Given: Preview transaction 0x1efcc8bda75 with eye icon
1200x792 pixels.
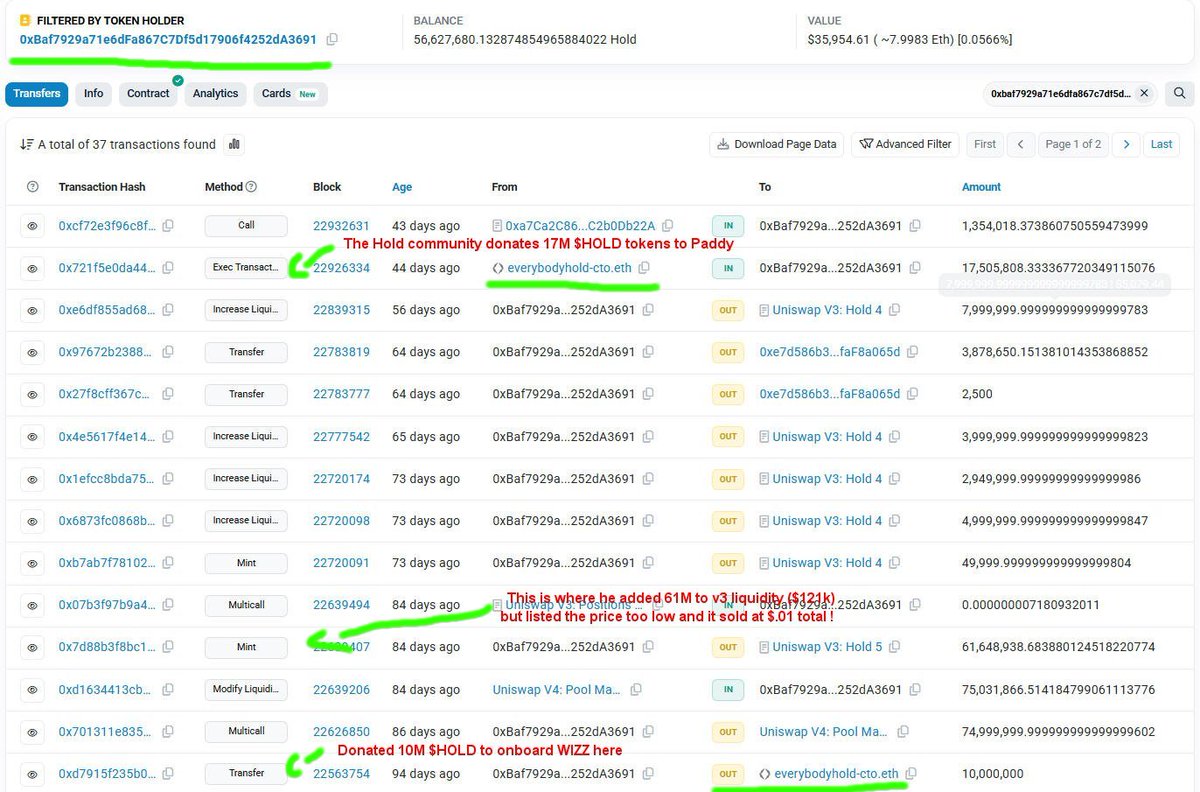Looking at the screenshot, I should (x=32, y=479).
